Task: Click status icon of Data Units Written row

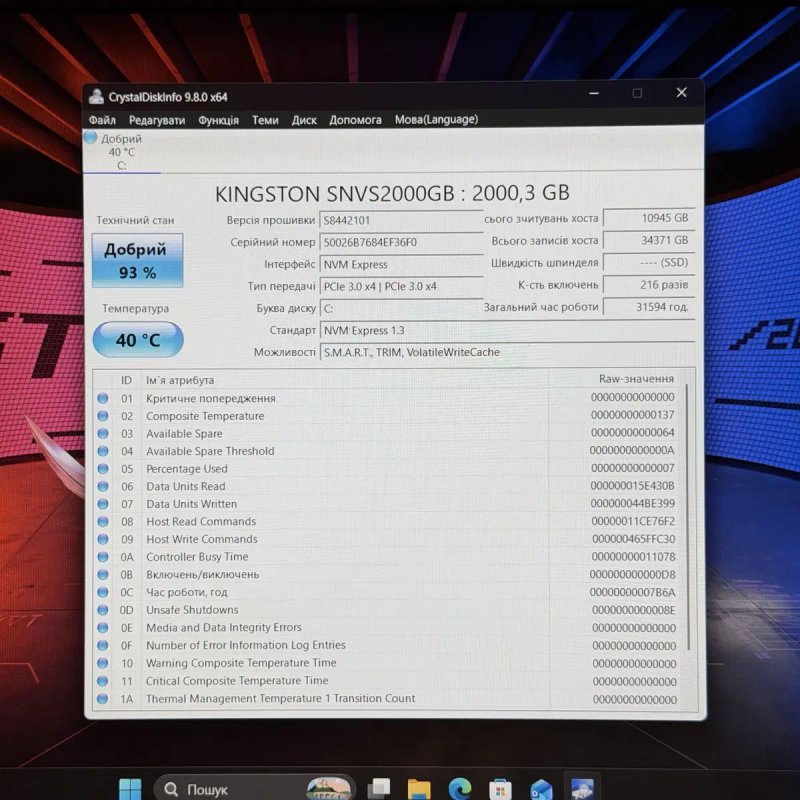Action: [103, 504]
